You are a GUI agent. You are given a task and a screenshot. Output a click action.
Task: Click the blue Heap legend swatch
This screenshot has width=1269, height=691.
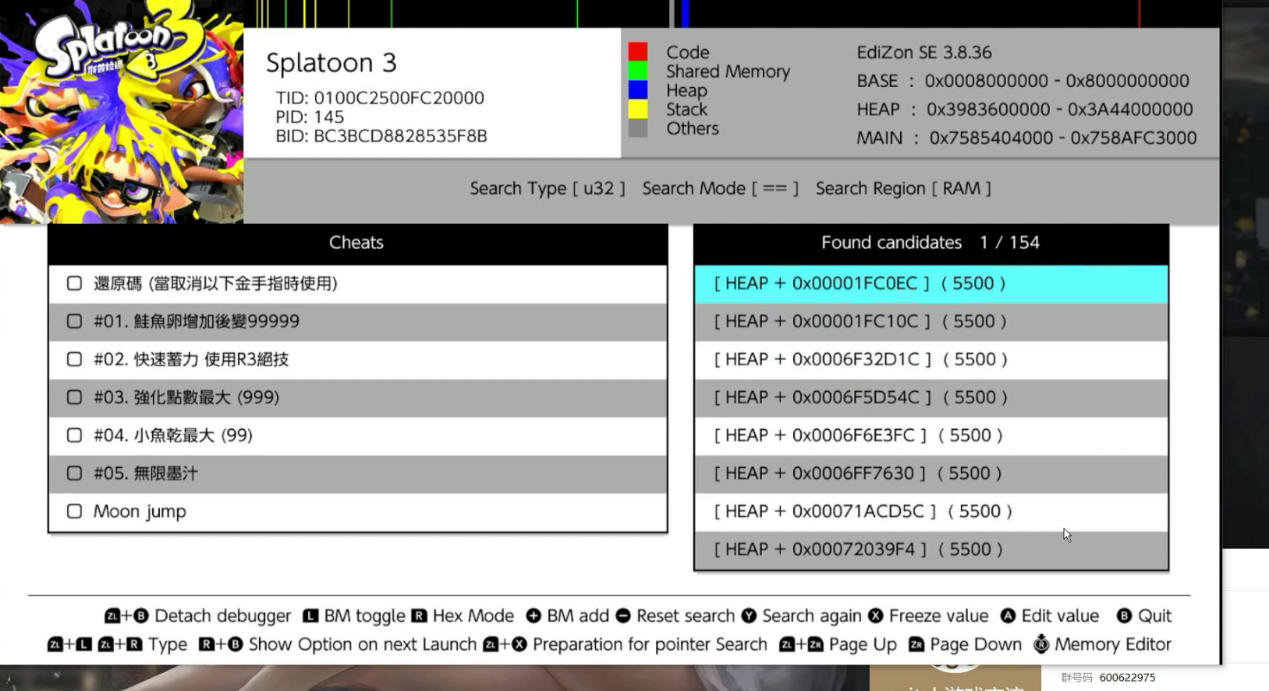click(638, 90)
